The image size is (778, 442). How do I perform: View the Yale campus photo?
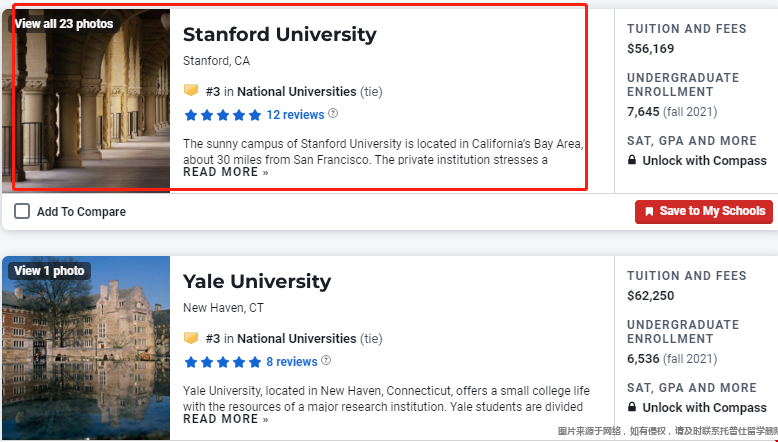85,350
